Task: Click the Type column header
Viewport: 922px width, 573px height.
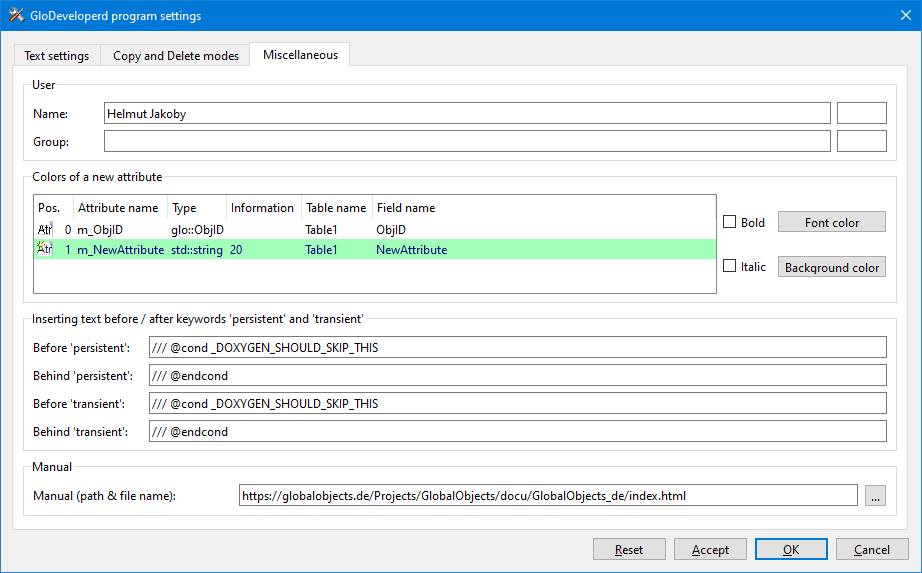Action: [x=196, y=208]
